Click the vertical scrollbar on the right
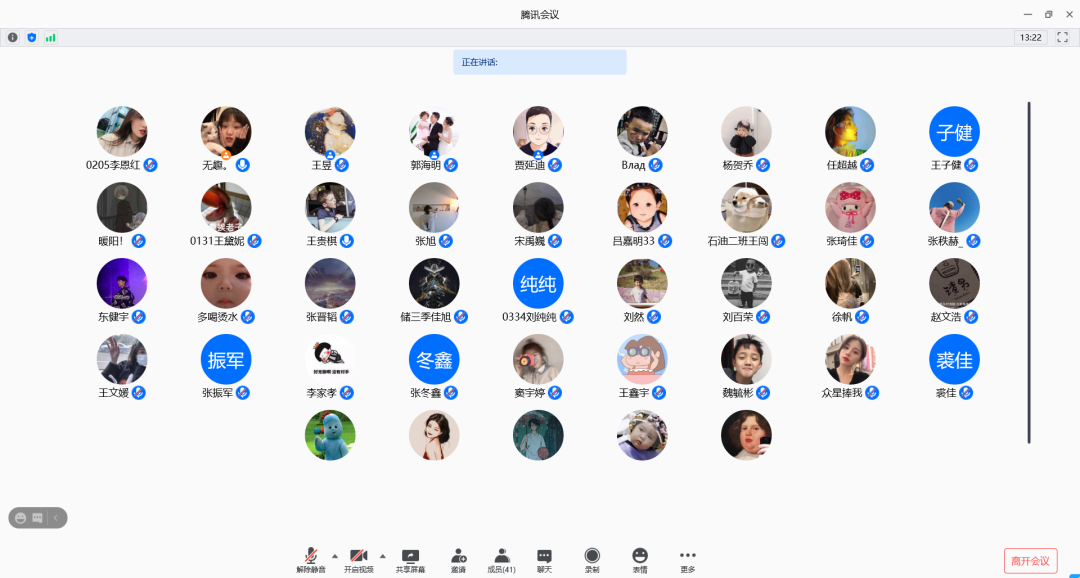Viewport: 1080px width, 578px height. pyautogui.click(x=1029, y=270)
